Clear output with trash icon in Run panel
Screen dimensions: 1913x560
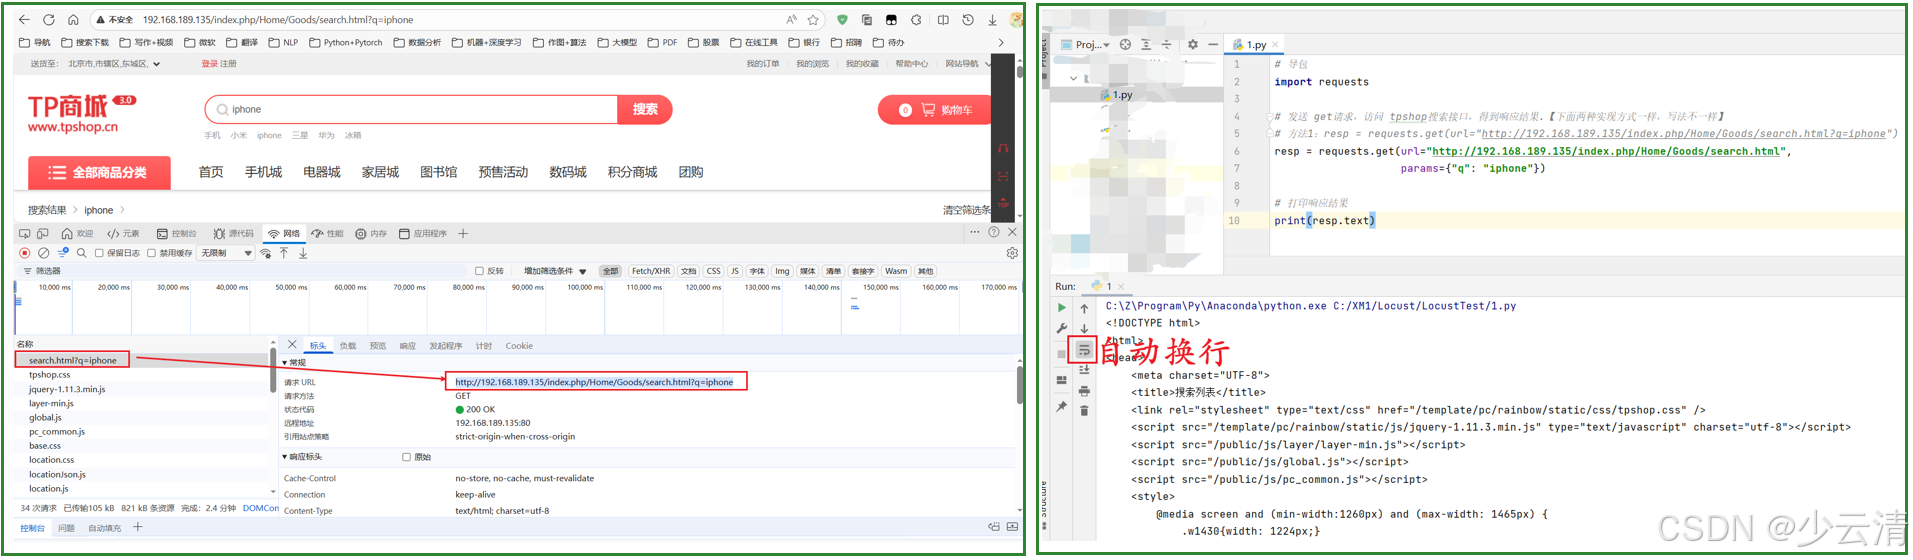tap(1084, 410)
